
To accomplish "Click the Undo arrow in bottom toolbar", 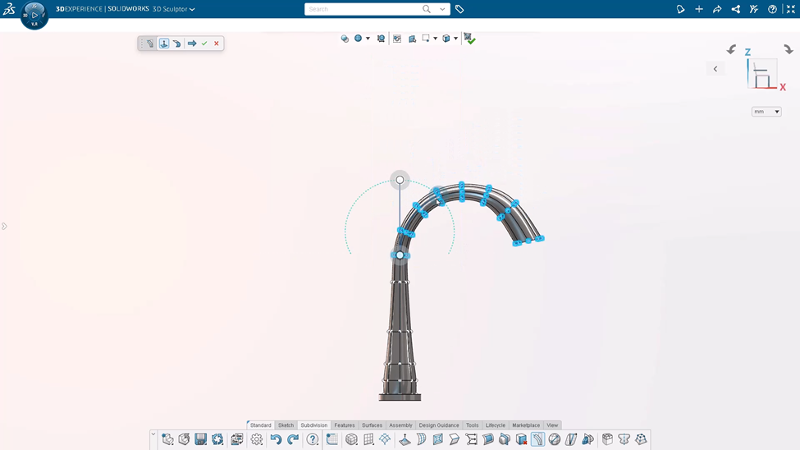I will pos(276,439).
